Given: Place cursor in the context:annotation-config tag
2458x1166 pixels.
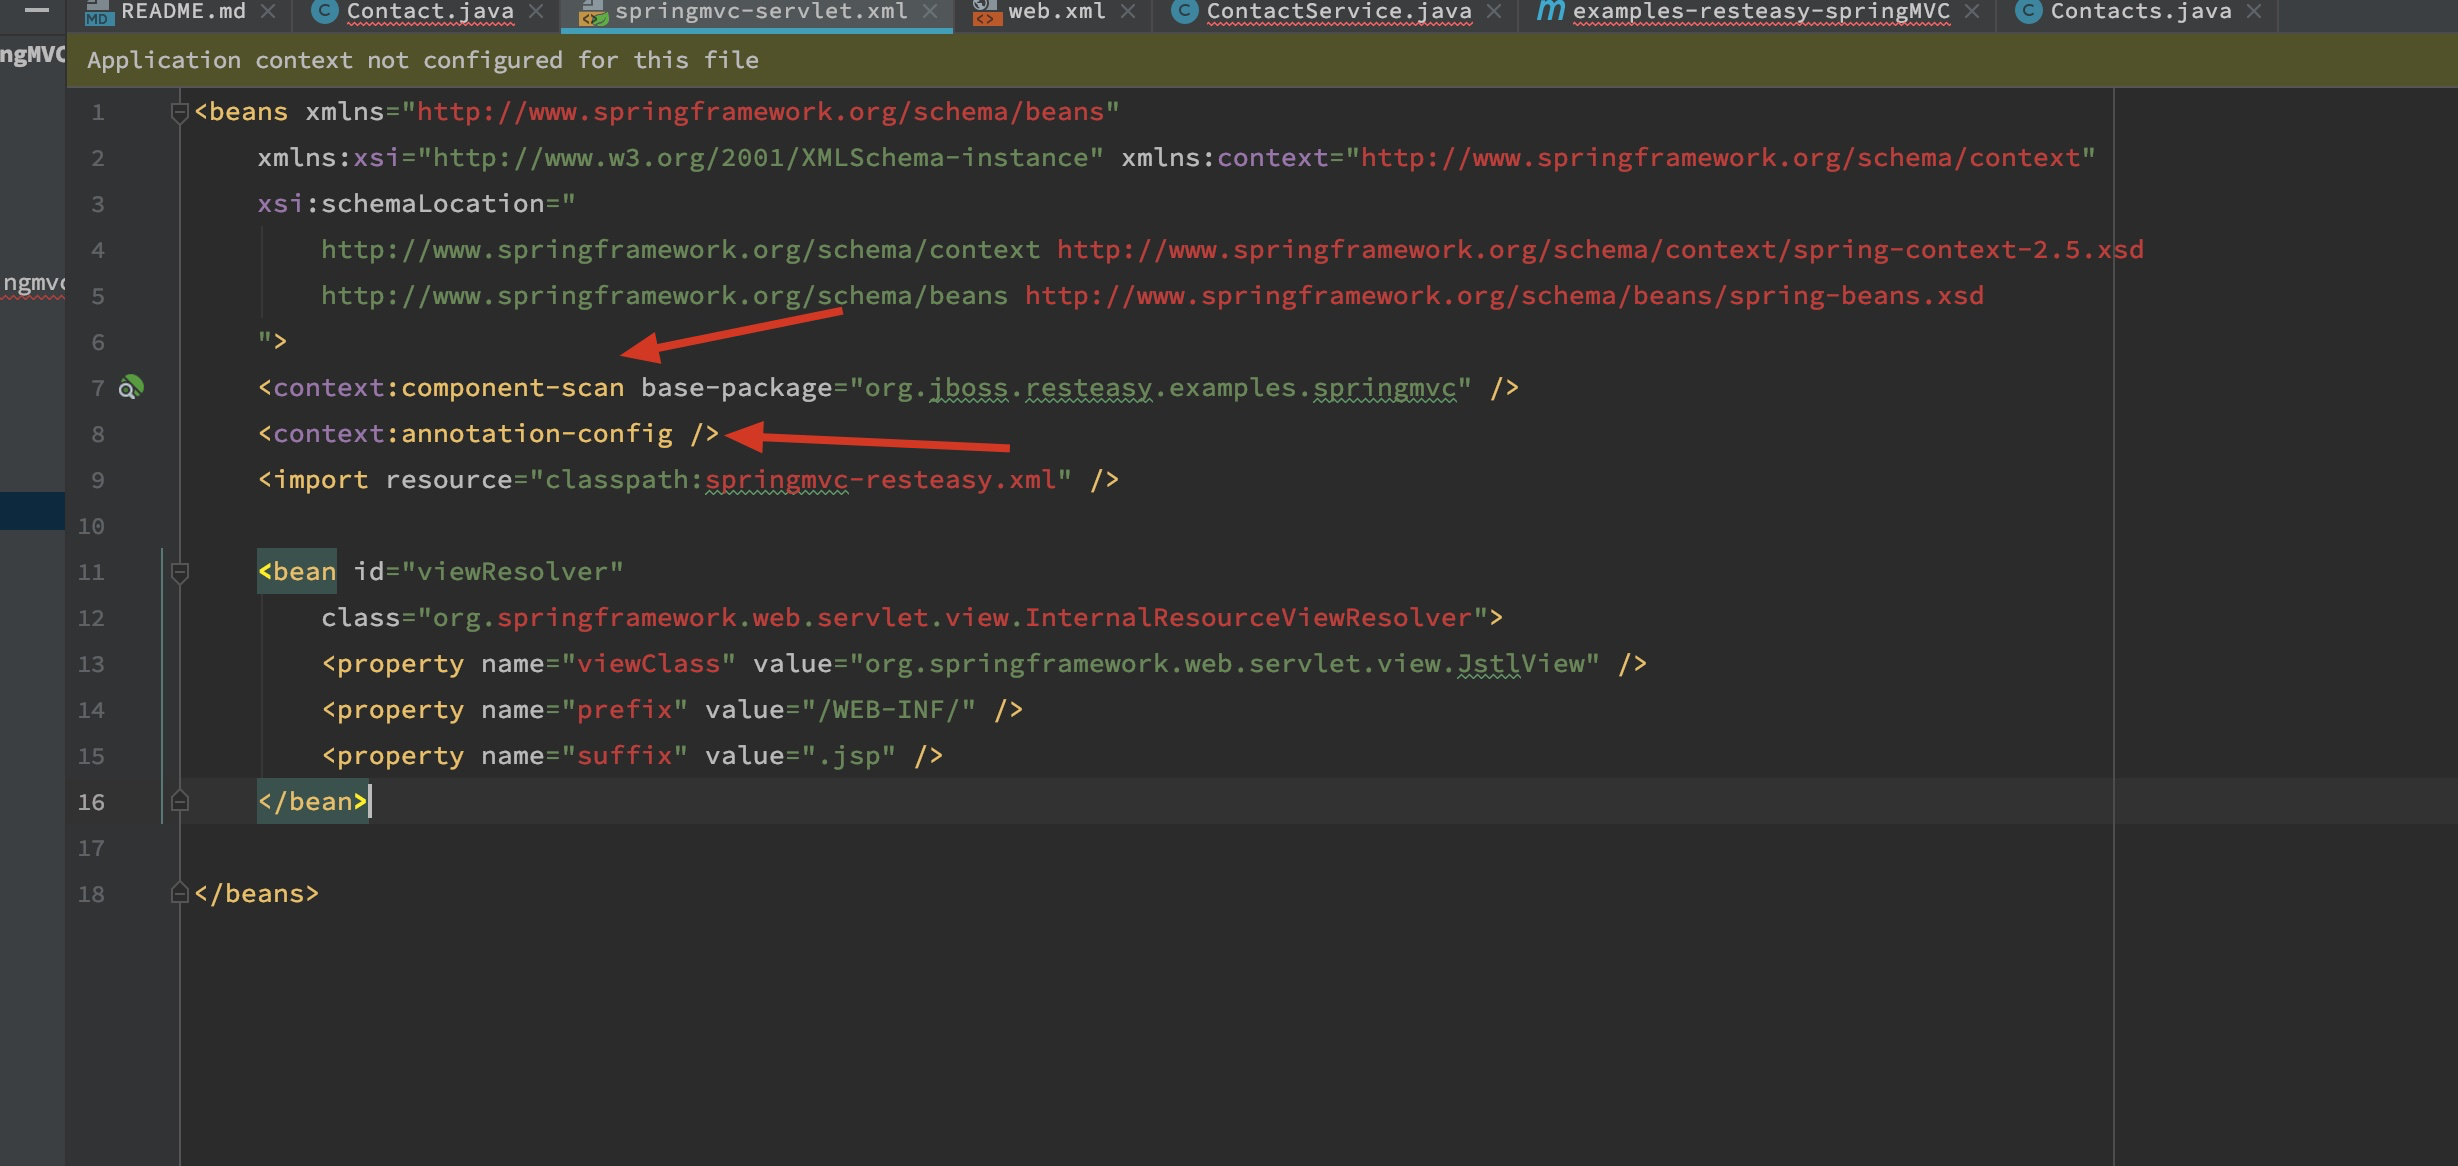Looking at the screenshot, I should [x=536, y=434].
